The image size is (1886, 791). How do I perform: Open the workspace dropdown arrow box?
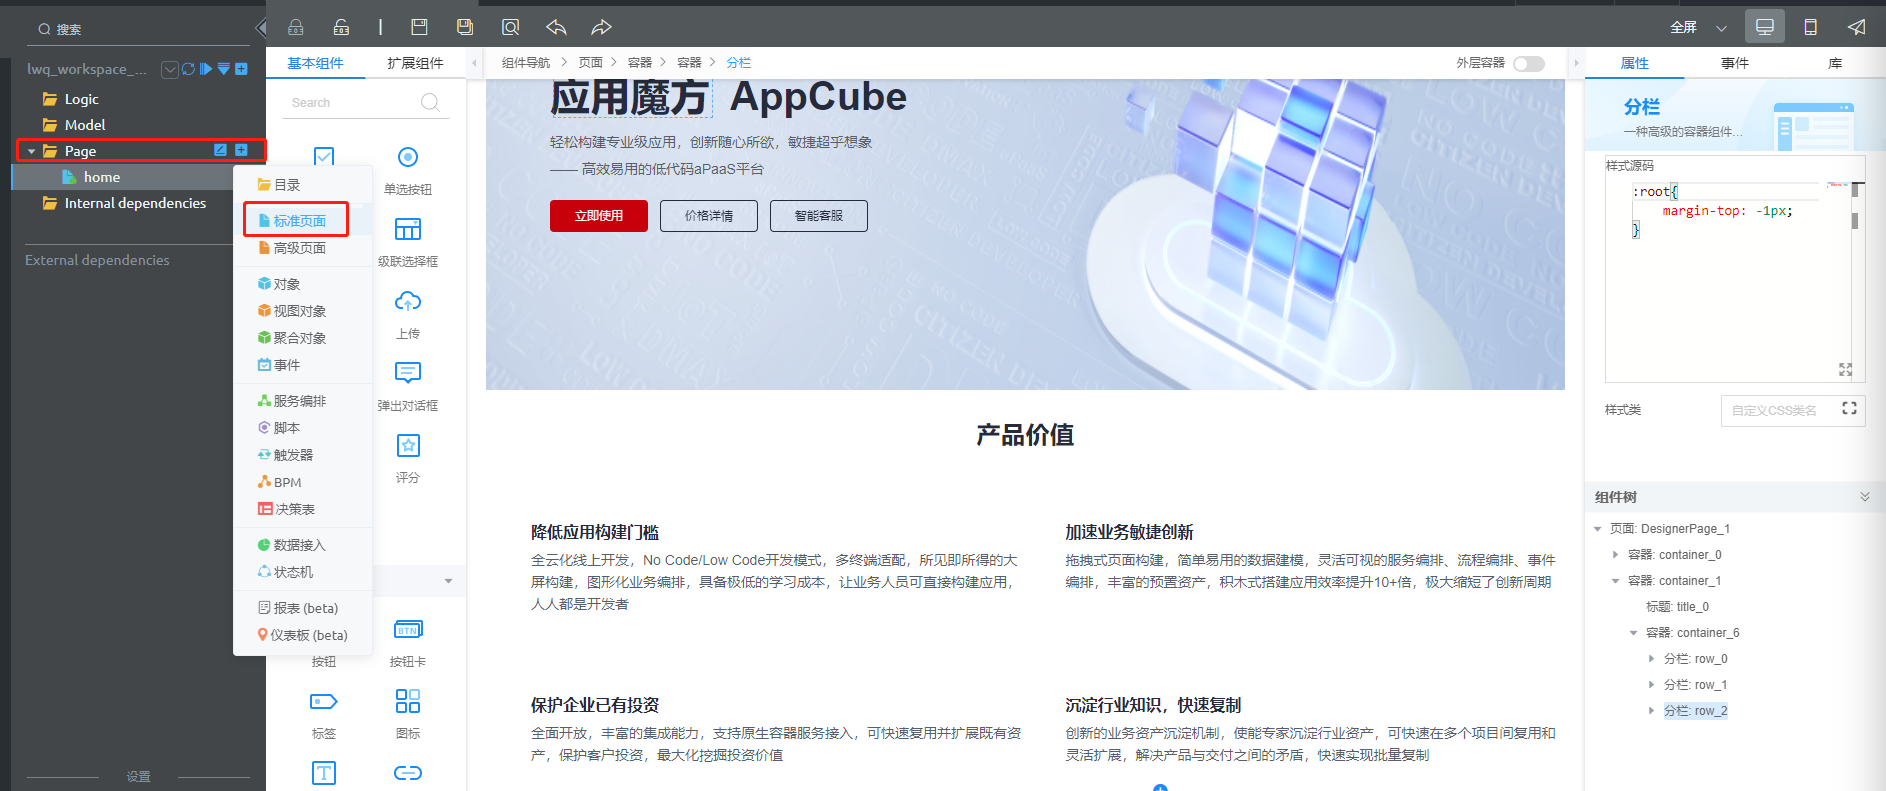coord(170,69)
